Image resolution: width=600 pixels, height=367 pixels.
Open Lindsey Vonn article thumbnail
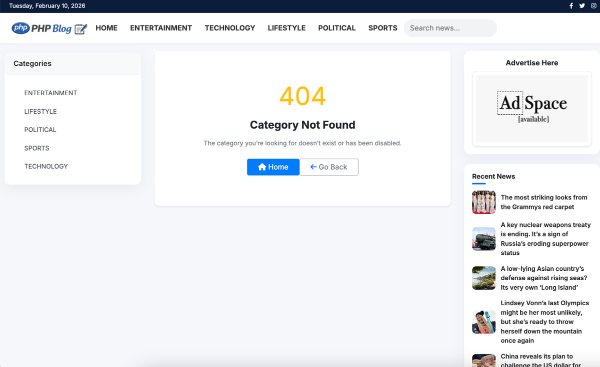pyautogui.click(x=484, y=322)
